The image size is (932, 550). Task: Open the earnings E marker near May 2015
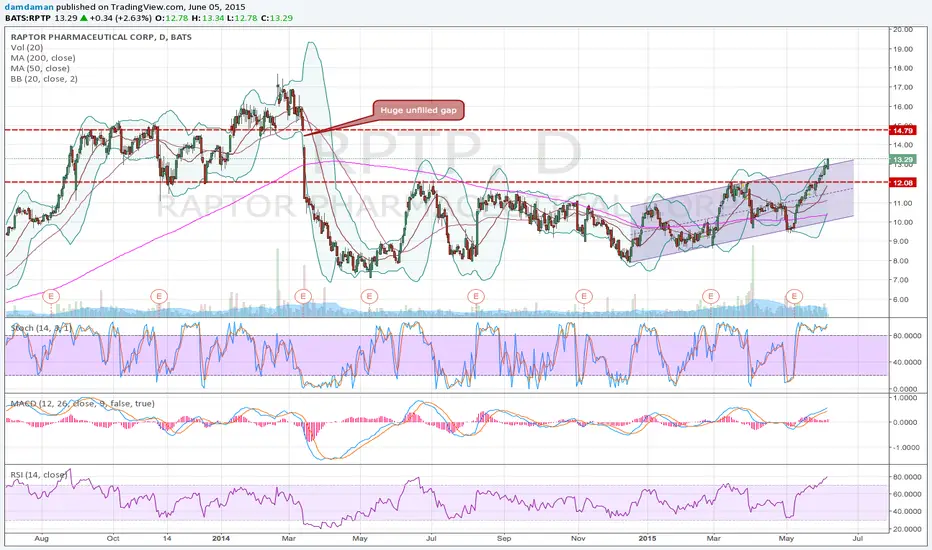coord(794,296)
